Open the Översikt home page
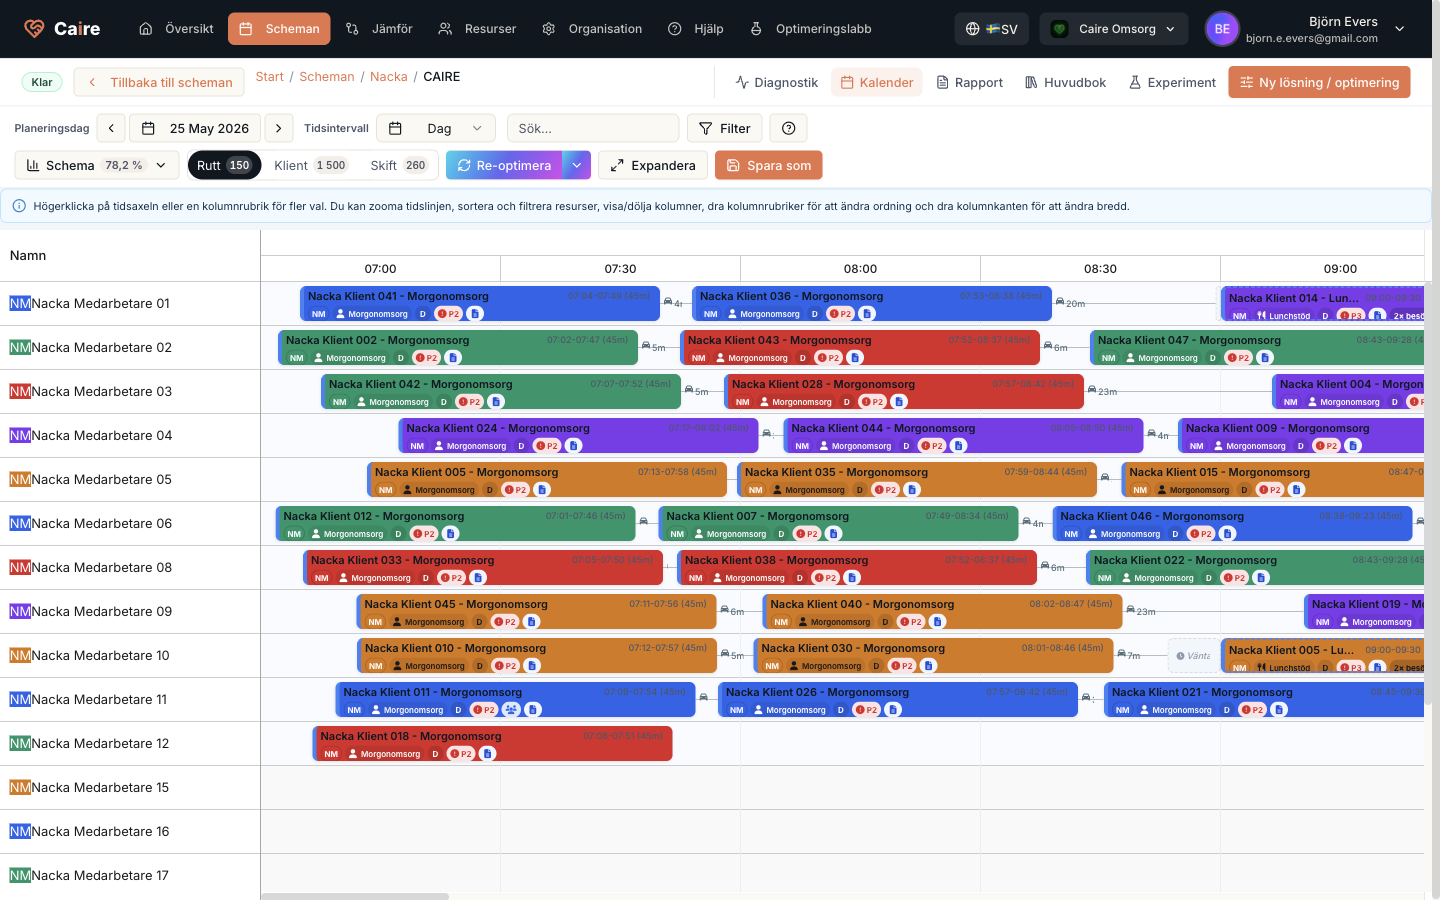This screenshot has width=1440, height=900. 176,29
